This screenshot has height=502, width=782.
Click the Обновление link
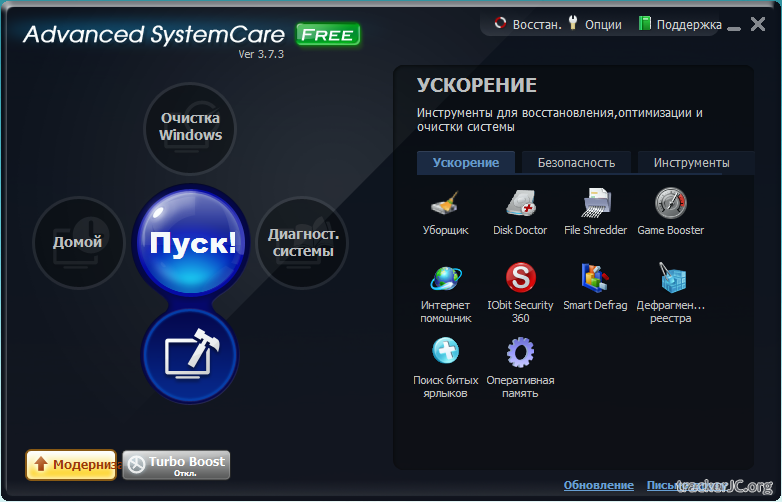pyautogui.click(x=598, y=485)
